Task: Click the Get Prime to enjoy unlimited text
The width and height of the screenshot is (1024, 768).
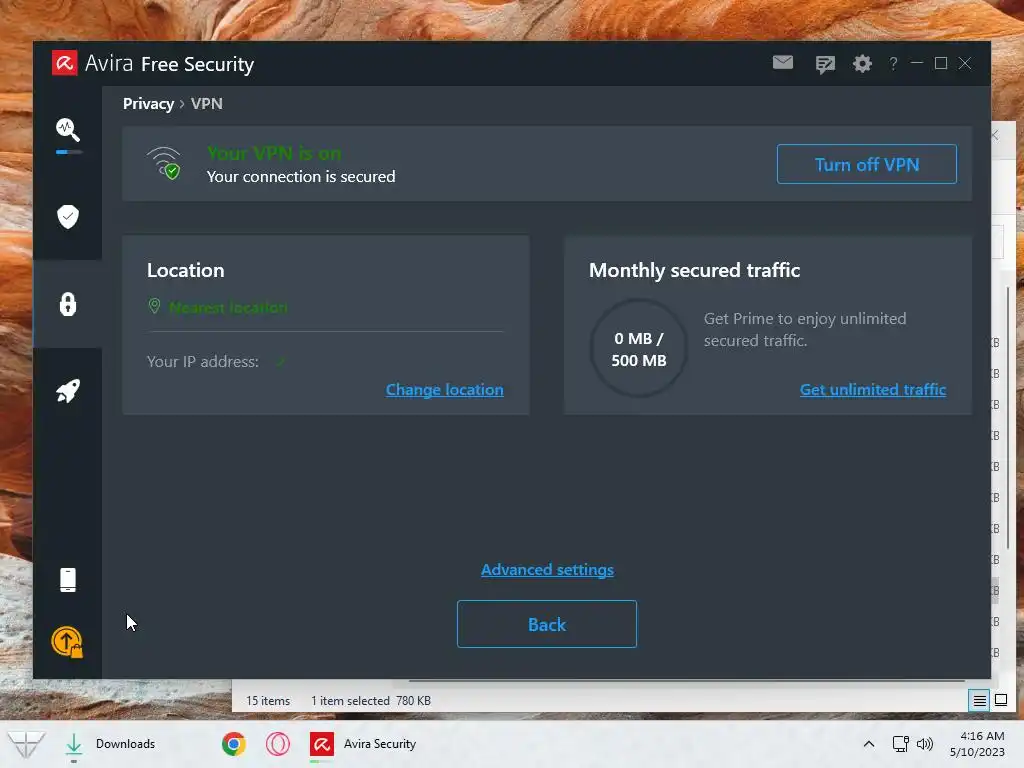Action: [805, 330]
